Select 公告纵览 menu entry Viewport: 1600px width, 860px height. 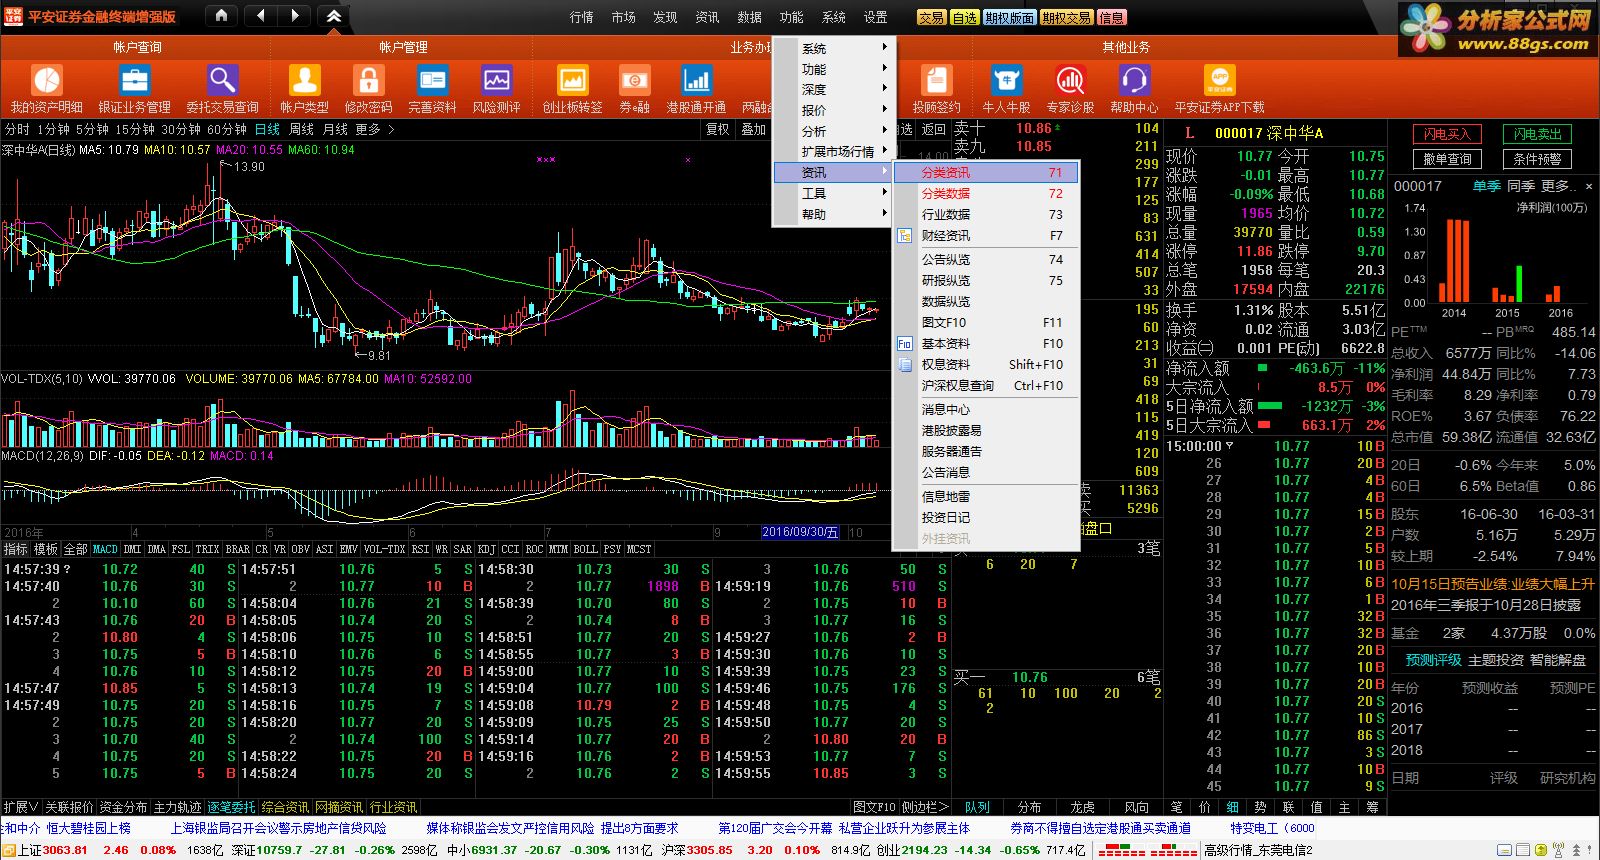[x=986, y=259]
